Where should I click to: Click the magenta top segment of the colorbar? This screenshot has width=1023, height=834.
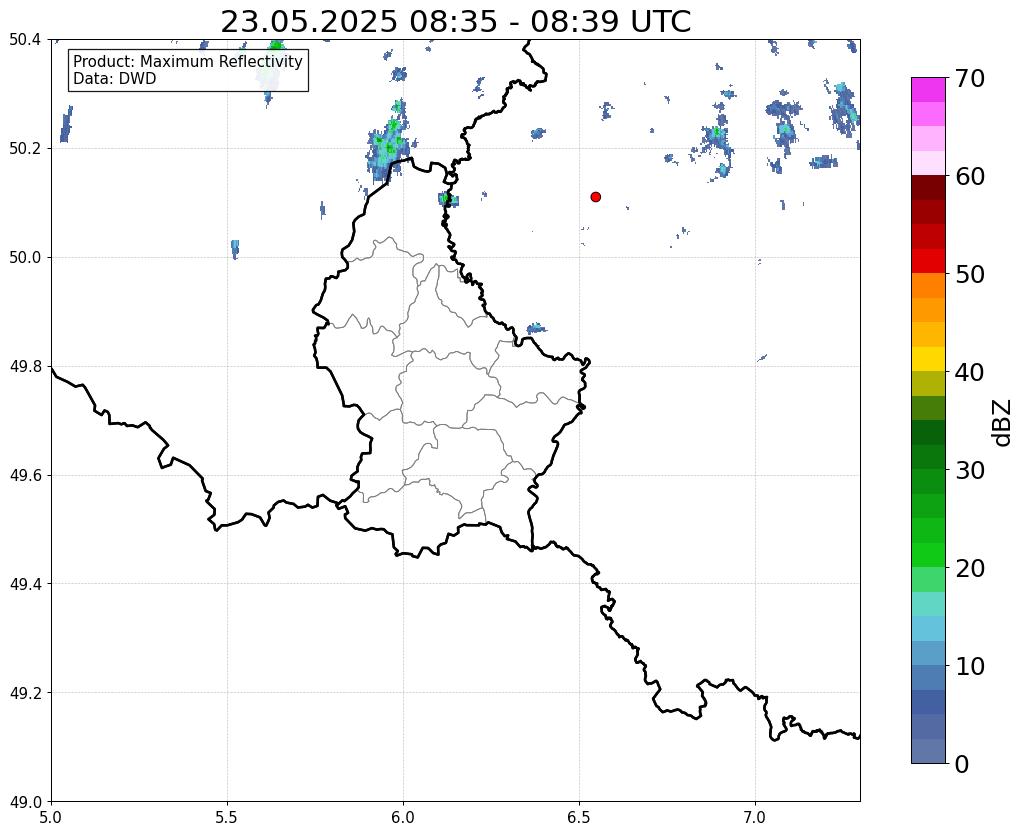click(928, 89)
